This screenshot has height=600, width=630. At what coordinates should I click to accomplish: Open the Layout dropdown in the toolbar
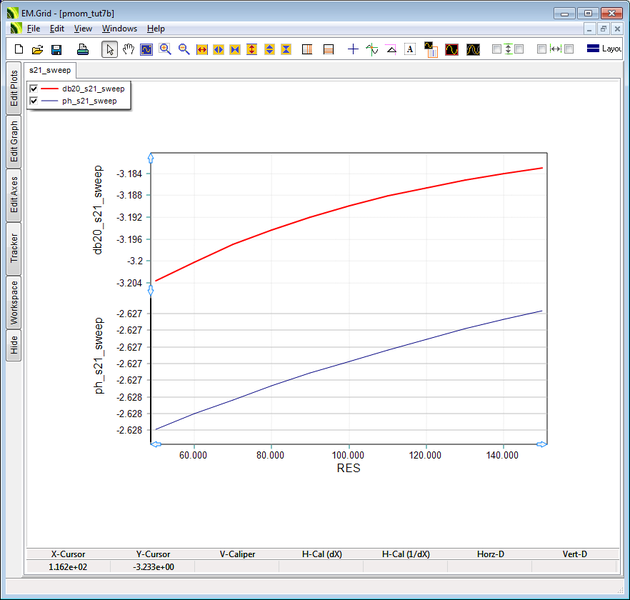[x=605, y=49]
